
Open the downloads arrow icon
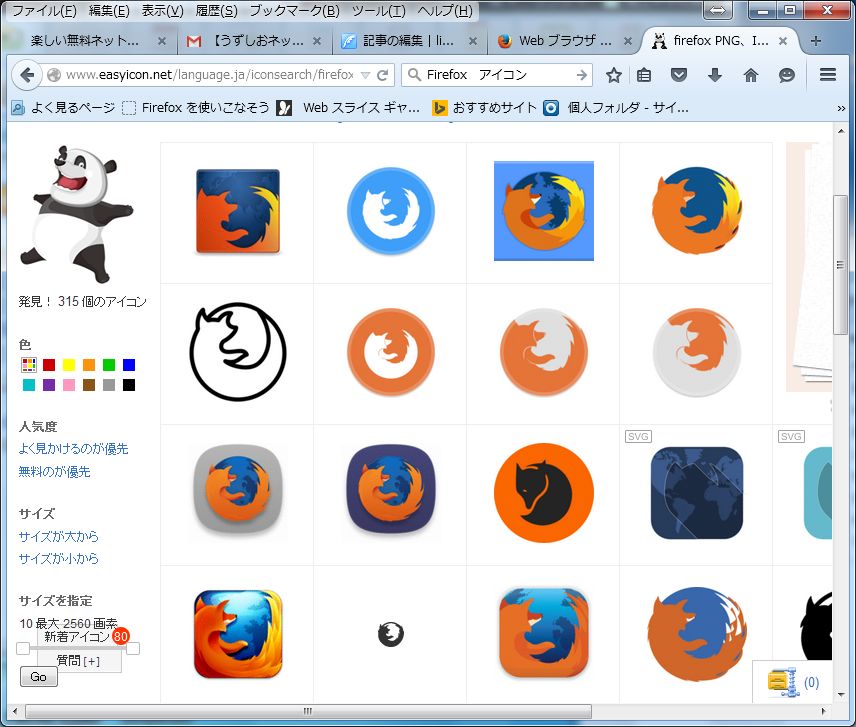pyautogui.click(x=715, y=75)
